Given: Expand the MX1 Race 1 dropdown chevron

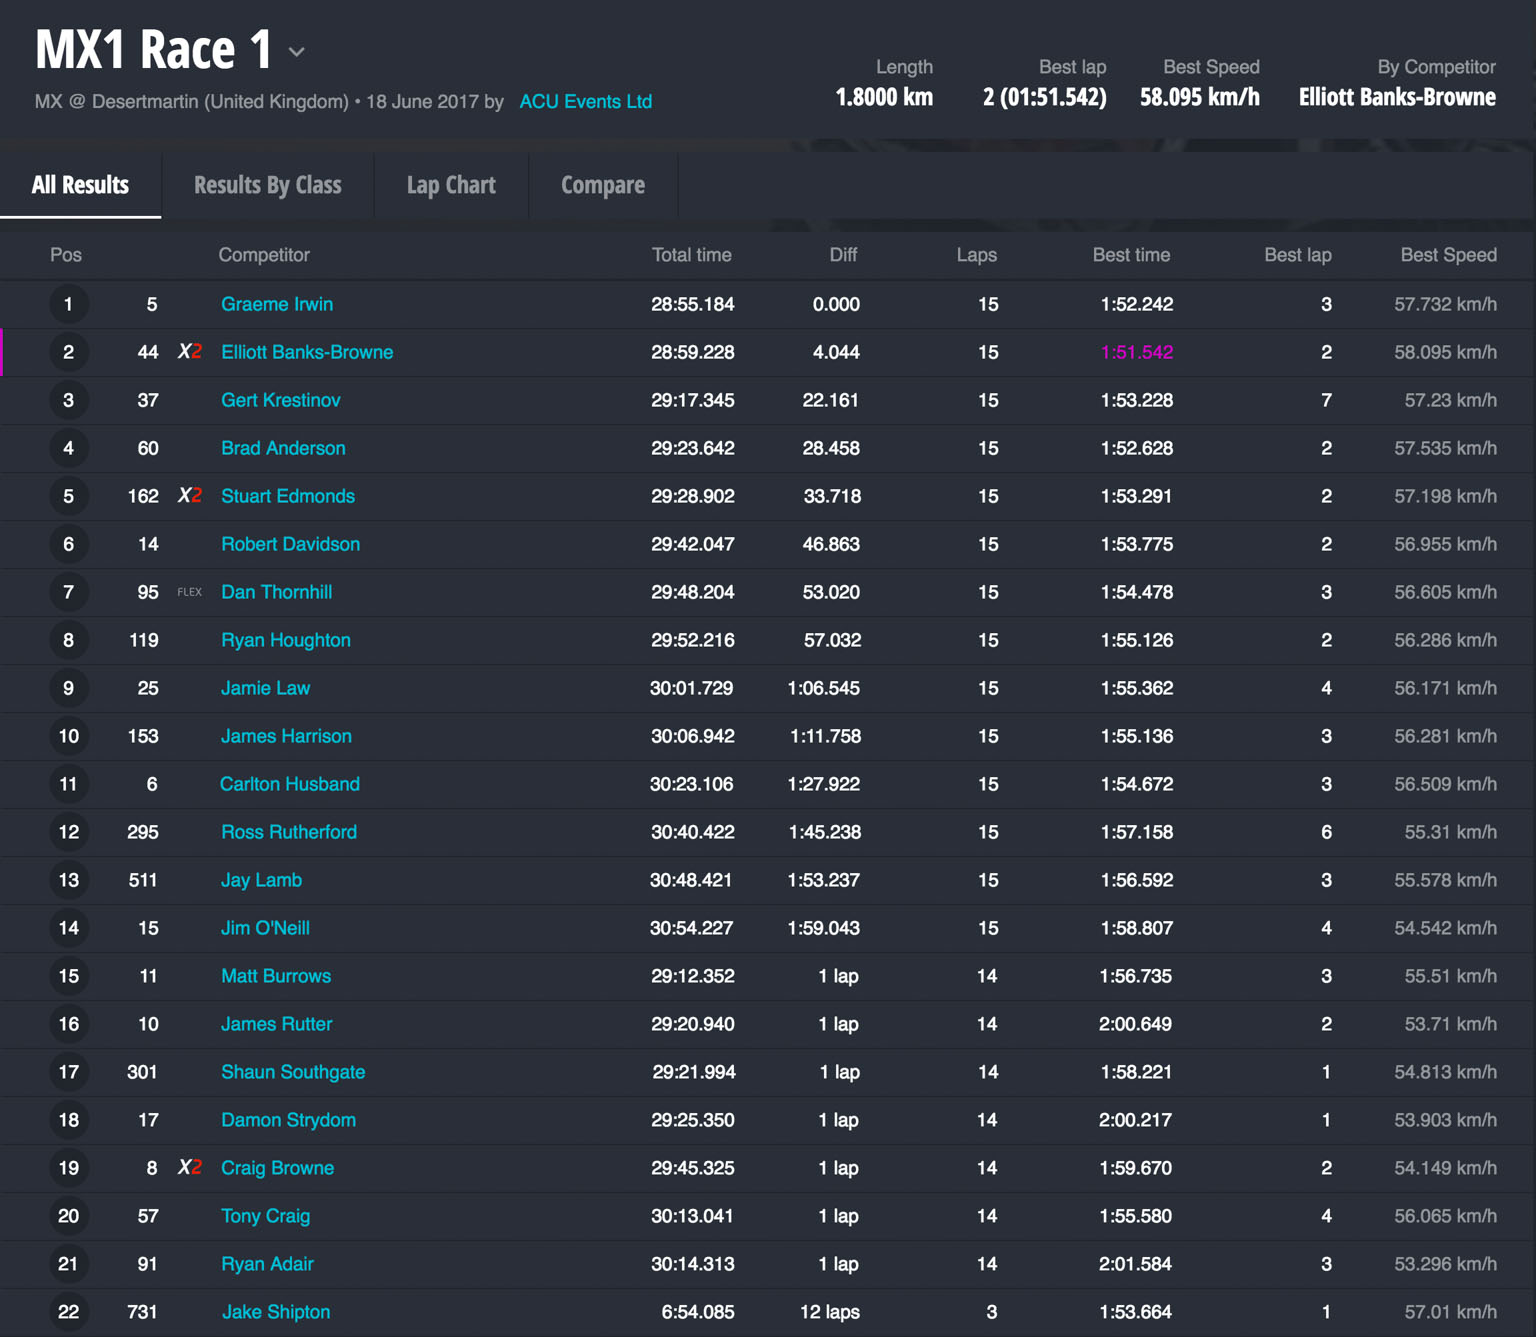Looking at the screenshot, I should [296, 52].
